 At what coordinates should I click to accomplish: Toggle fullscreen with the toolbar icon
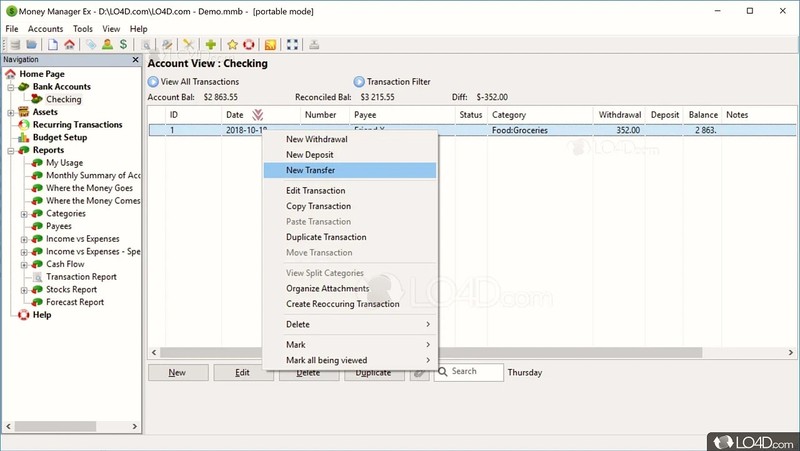click(x=292, y=45)
